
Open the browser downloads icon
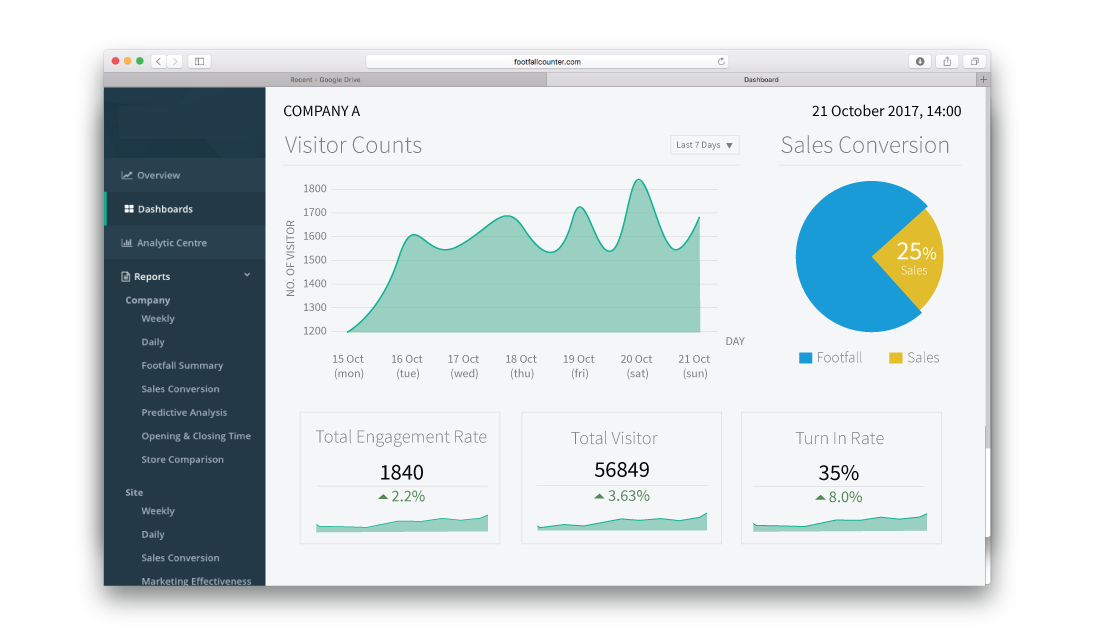coord(920,61)
